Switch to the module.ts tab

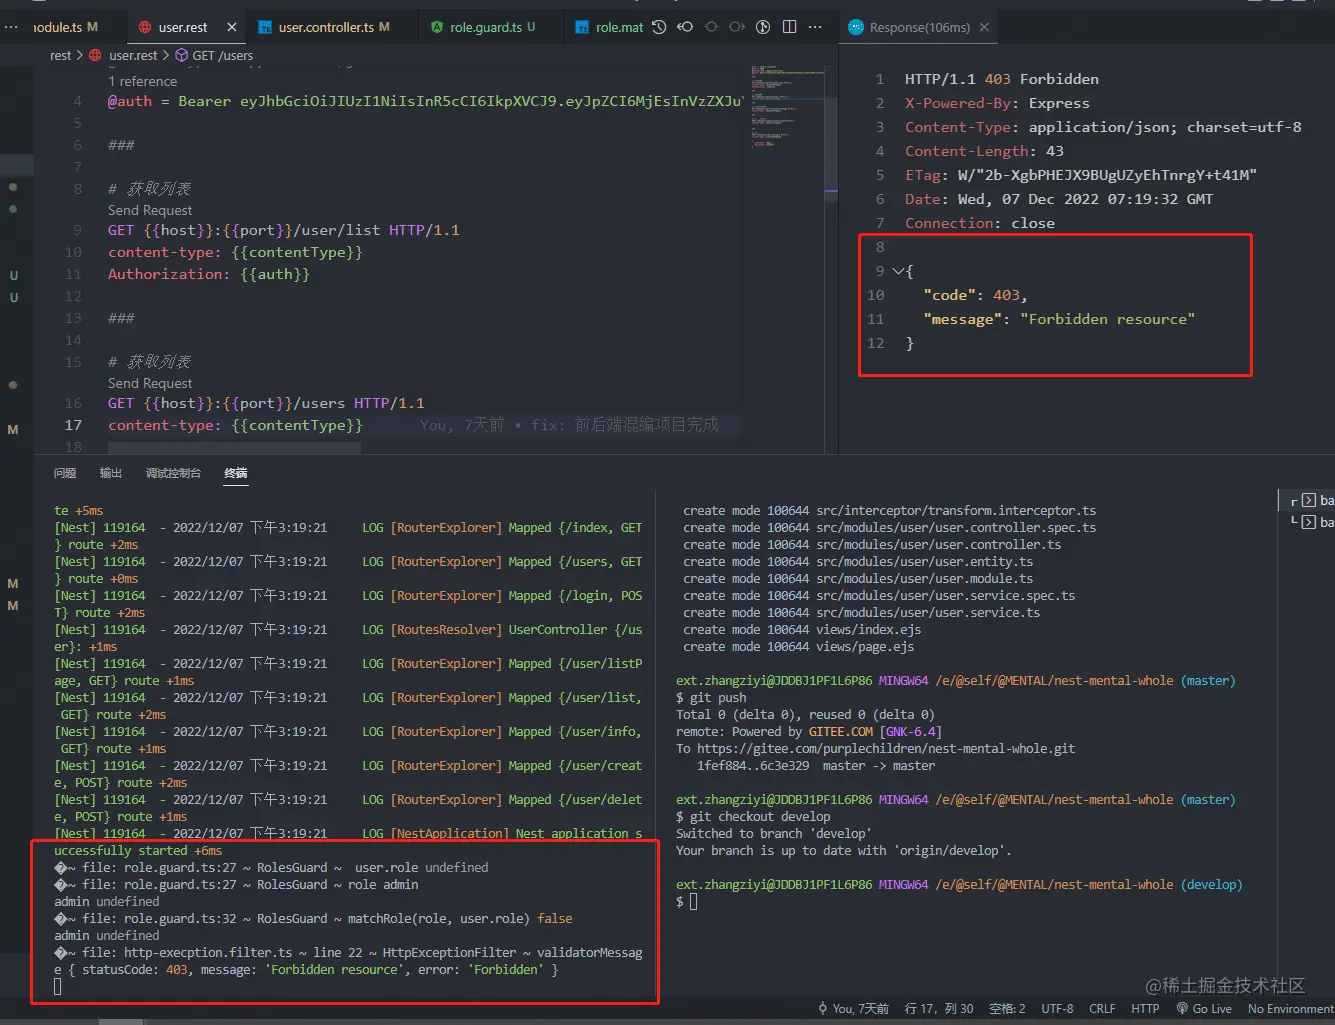(x=65, y=27)
